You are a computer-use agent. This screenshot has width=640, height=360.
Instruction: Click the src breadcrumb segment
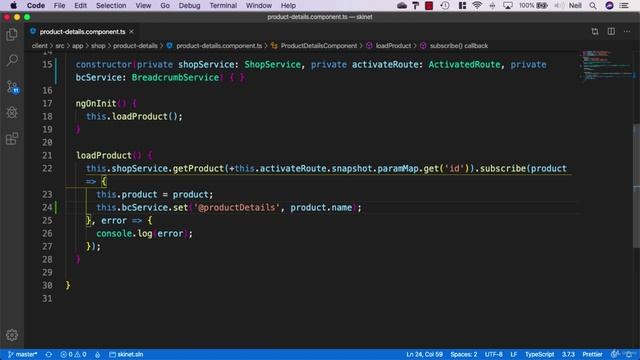click(x=60, y=46)
